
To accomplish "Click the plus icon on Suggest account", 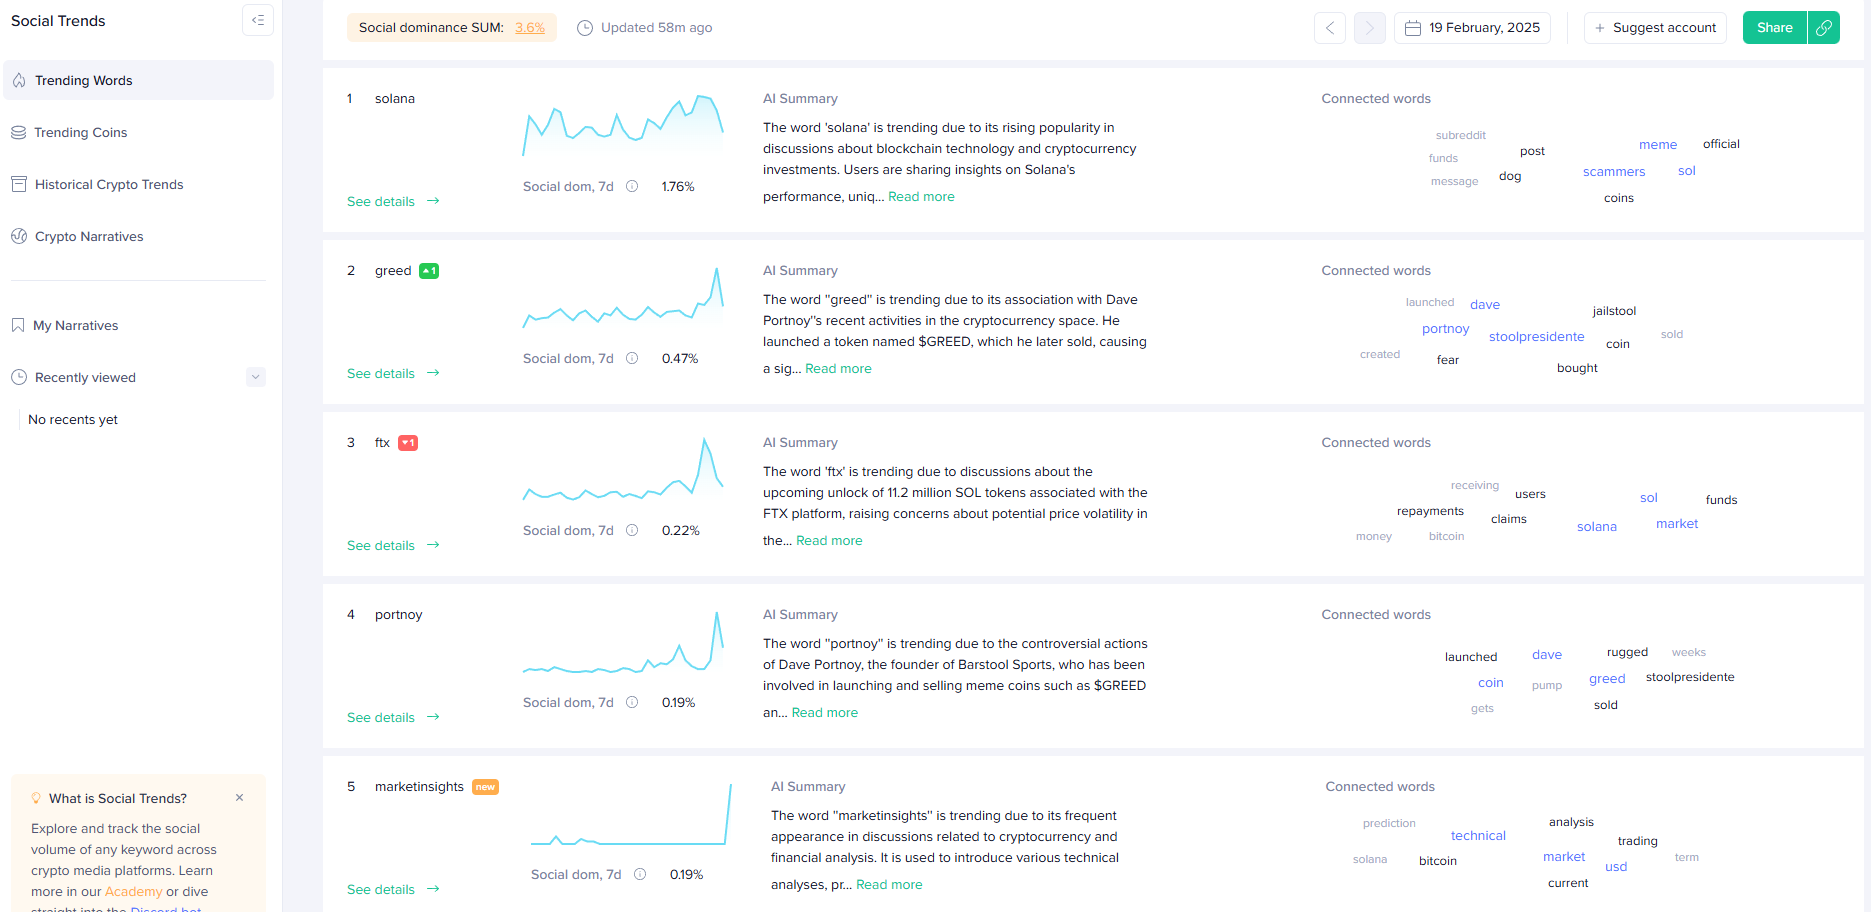I will coord(1600,28).
